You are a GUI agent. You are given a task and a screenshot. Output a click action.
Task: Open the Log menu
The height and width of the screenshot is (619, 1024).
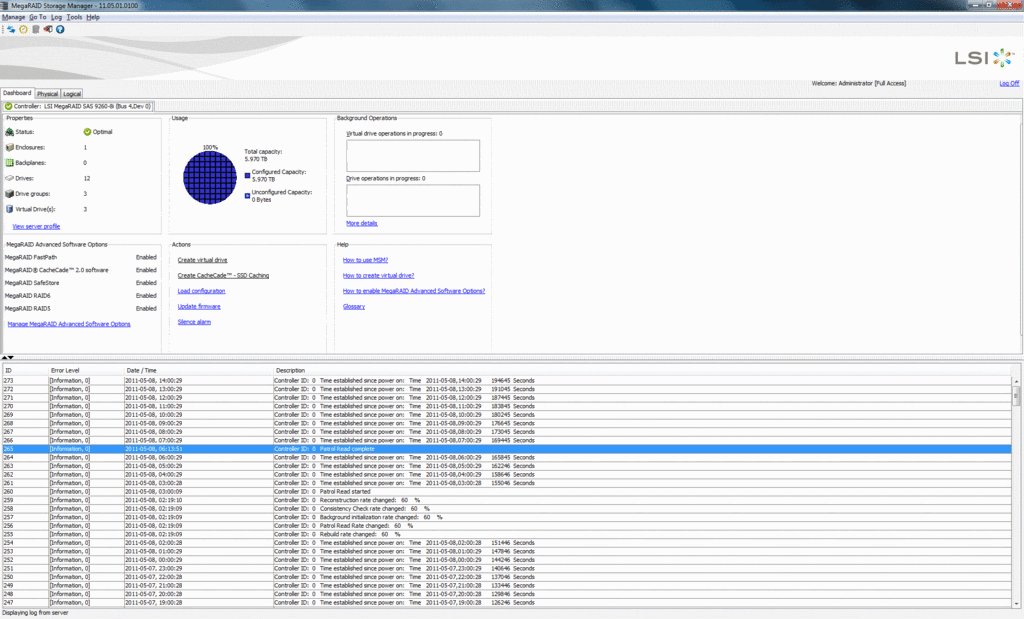click(x=57, y=17)
